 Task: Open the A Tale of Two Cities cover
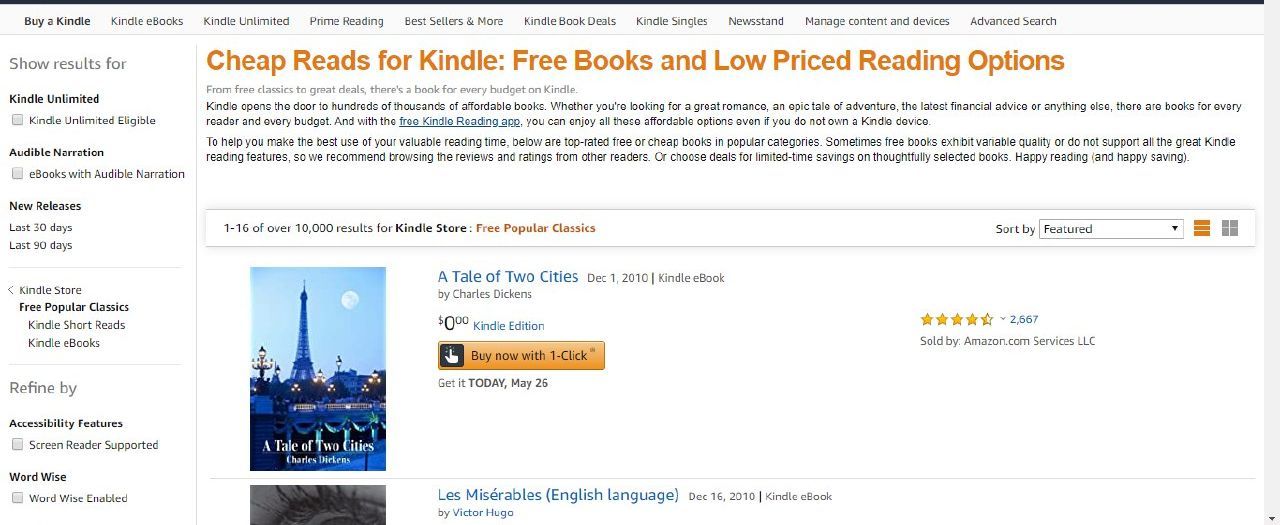coord(318,368)
